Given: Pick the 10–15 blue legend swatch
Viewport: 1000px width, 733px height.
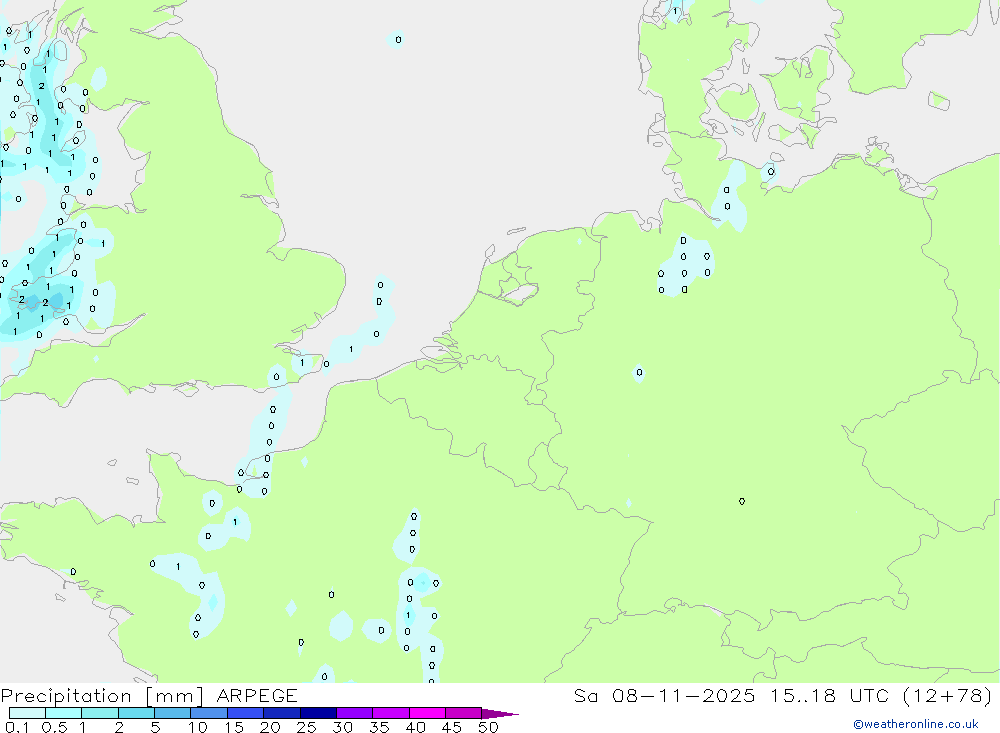Looking at the screenshot, I should point(209,713).
